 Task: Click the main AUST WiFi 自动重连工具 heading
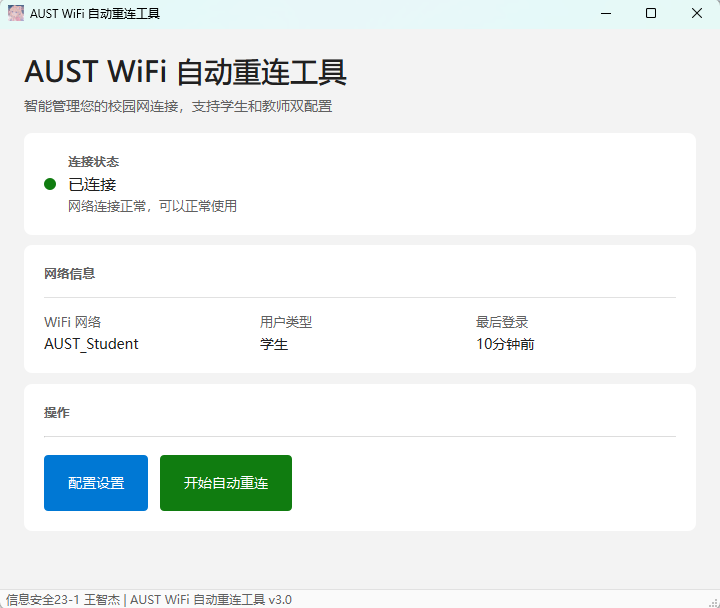pyautogui.click(x=185, y=73)
